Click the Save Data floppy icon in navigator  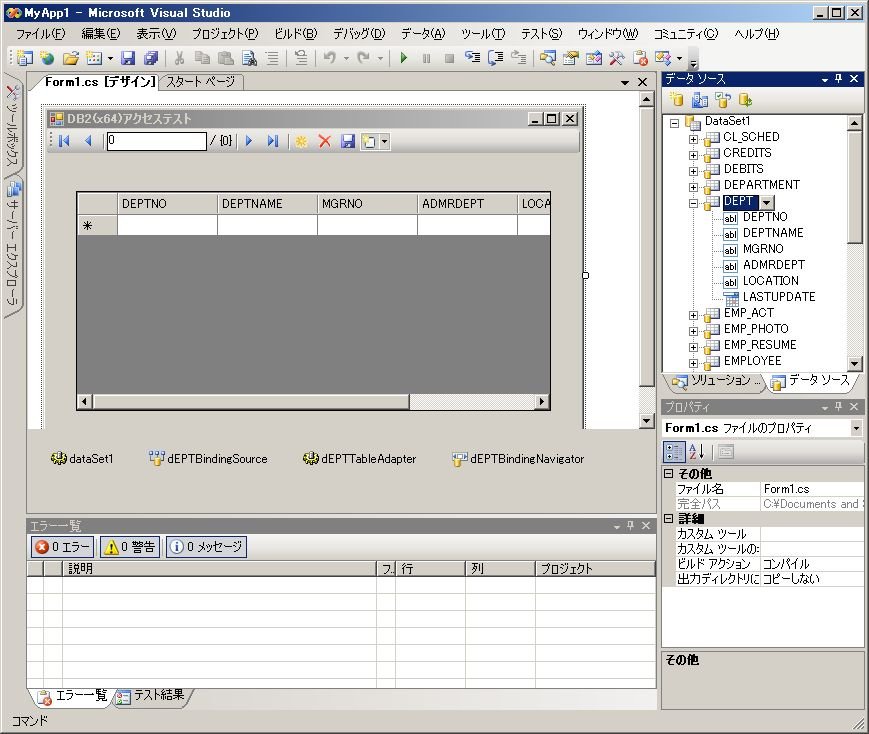[347, 141]
